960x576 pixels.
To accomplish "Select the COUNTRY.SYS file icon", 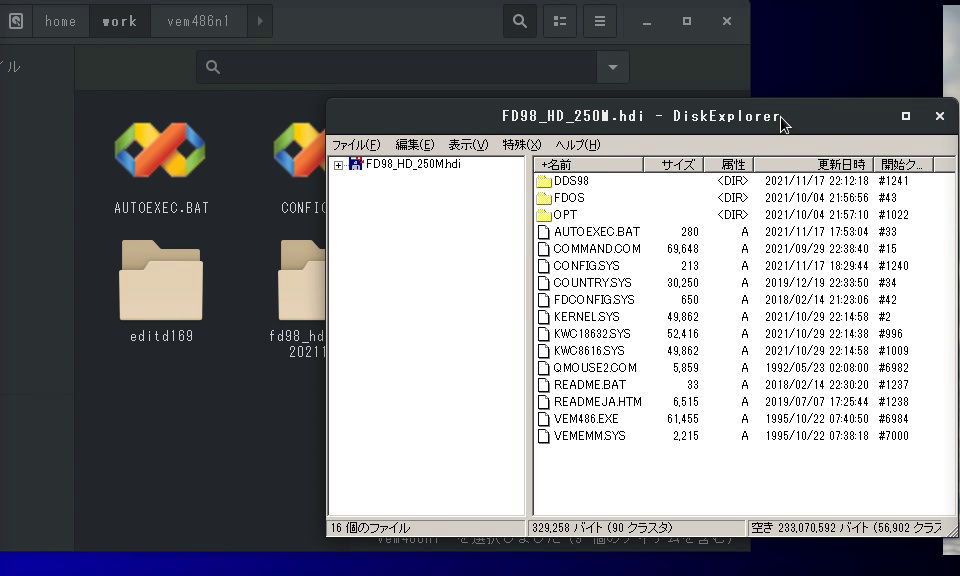I will click(543, 283).
